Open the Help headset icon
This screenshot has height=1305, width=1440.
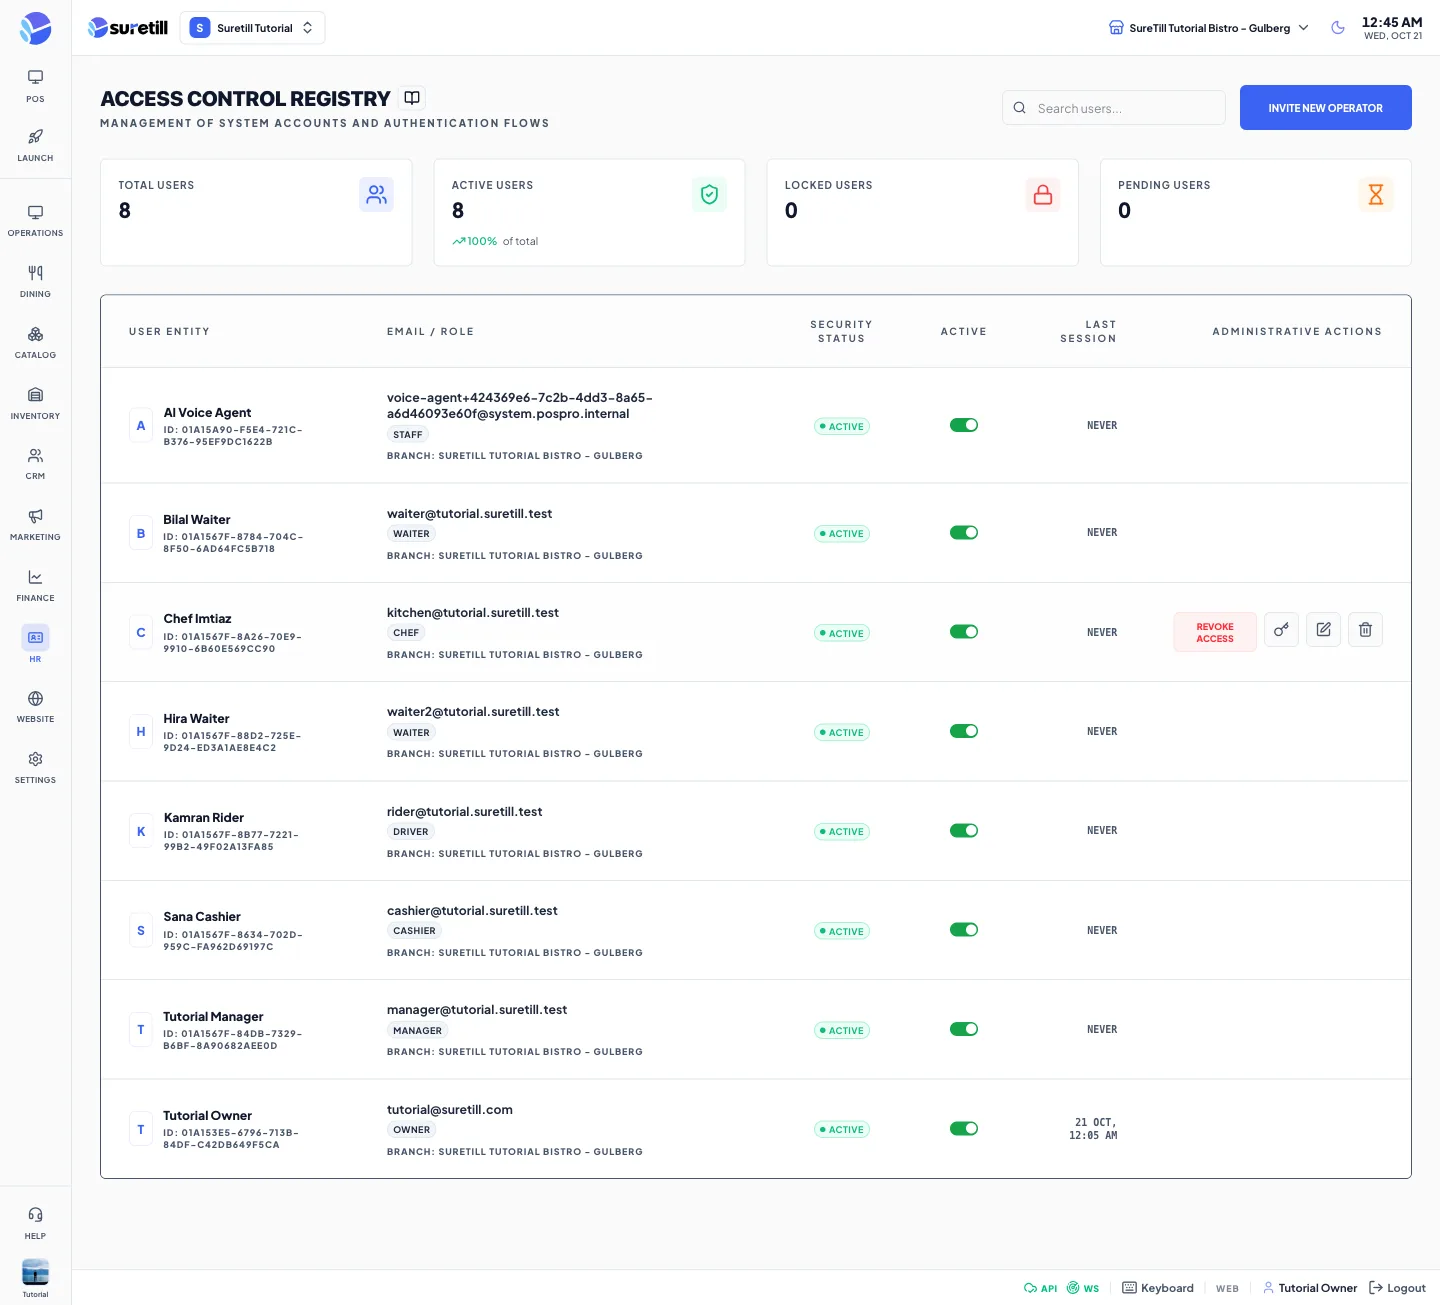tap(35, 1223)
